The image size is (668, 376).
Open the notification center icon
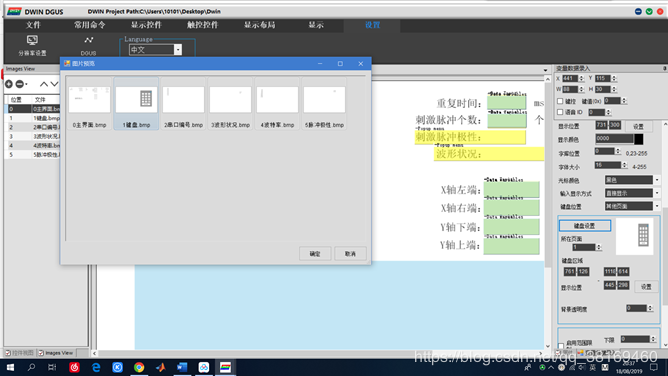654,367
